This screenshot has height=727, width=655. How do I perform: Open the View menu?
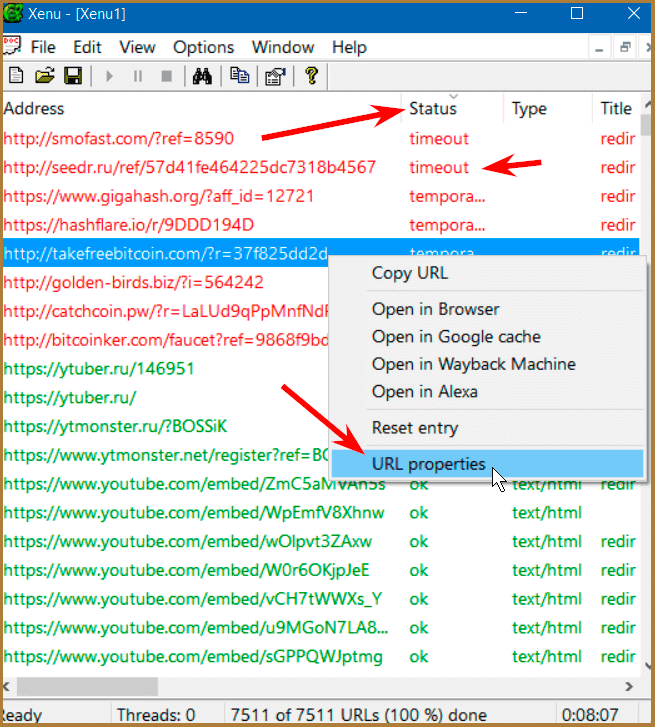click(137, 47)
